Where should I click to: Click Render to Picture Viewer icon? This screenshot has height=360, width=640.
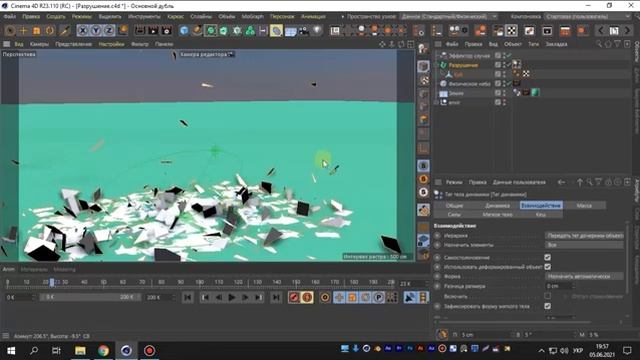point(153,31)
